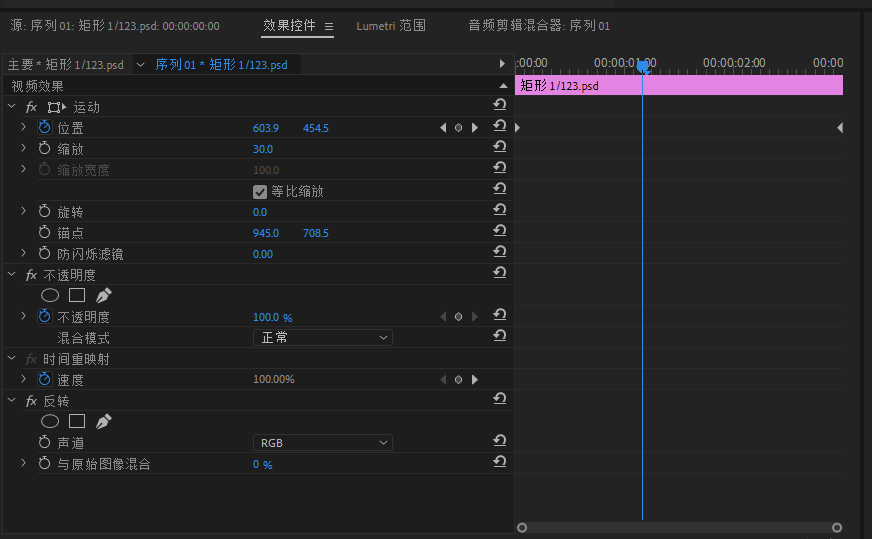This screenshot has width=872, height=539.
Task: Go to next 位置 keyframe
Action: [x=475, y=128]
